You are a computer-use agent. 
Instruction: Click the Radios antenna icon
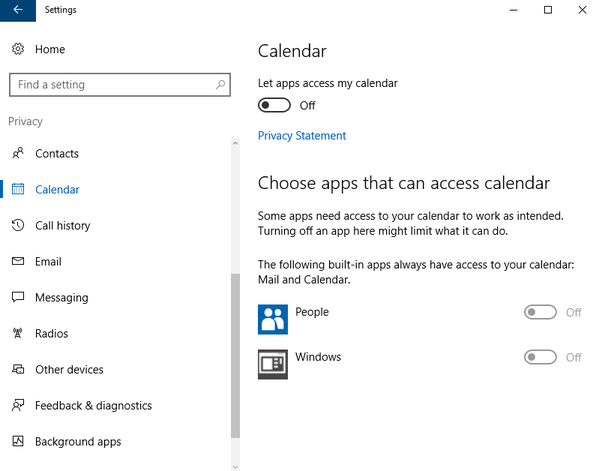[x=18, y=333]
